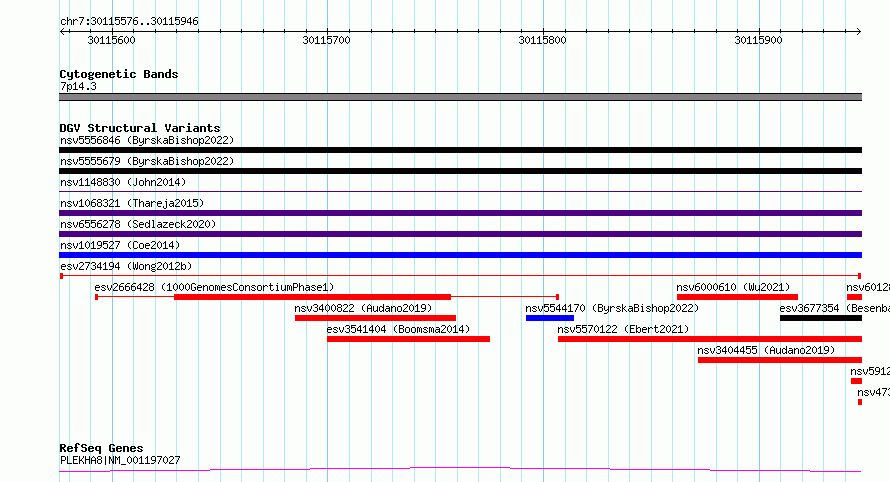The height and width of the screenshot is (482, 890).
Task: Click the purple bar below nsv6556278
Action: 460,234
